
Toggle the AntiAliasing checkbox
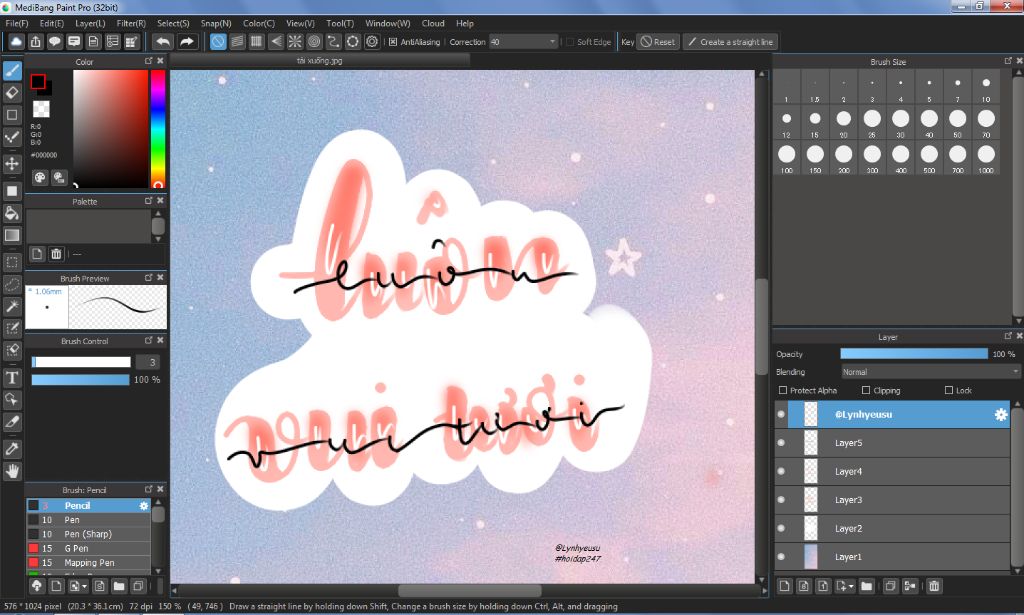pos(392,42)
